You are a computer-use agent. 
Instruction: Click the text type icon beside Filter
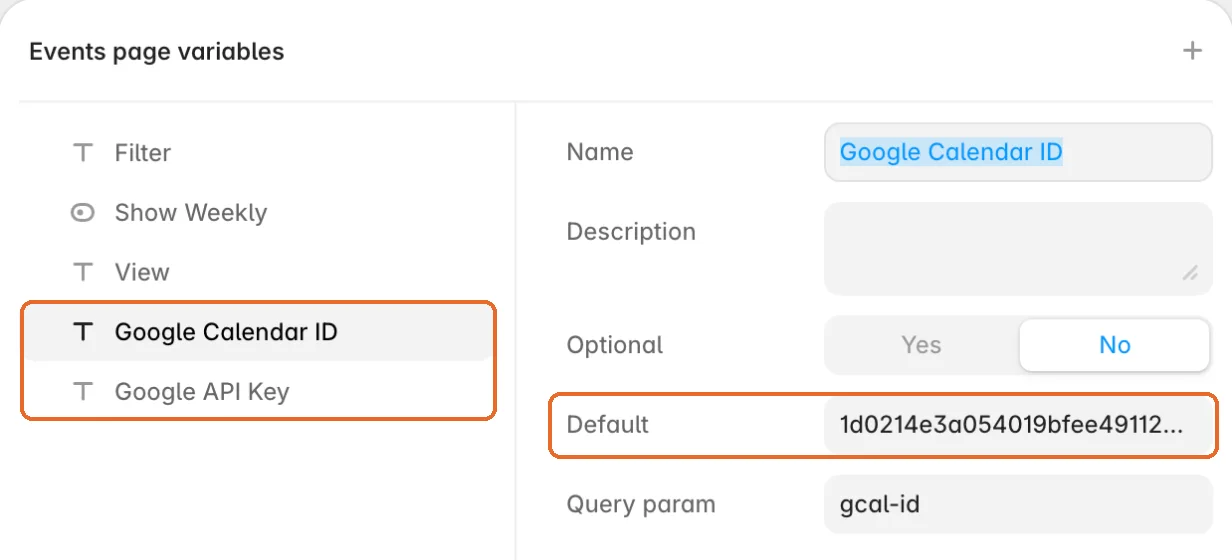[x=83, y=153]
